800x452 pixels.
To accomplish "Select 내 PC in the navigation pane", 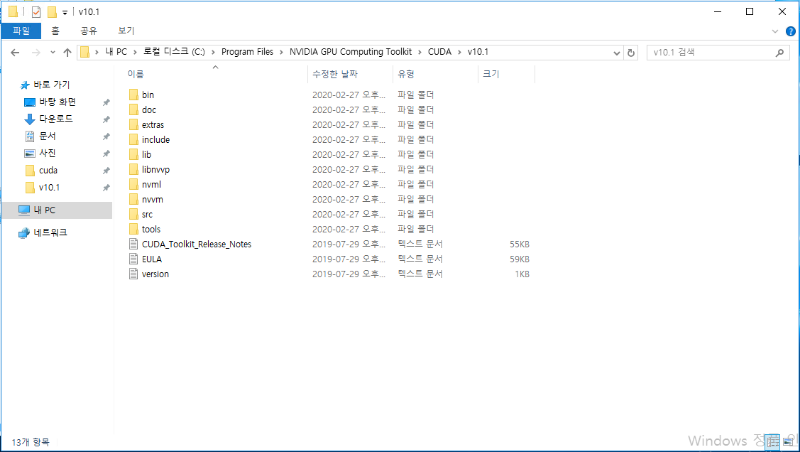I will click(x=44, y=210).
